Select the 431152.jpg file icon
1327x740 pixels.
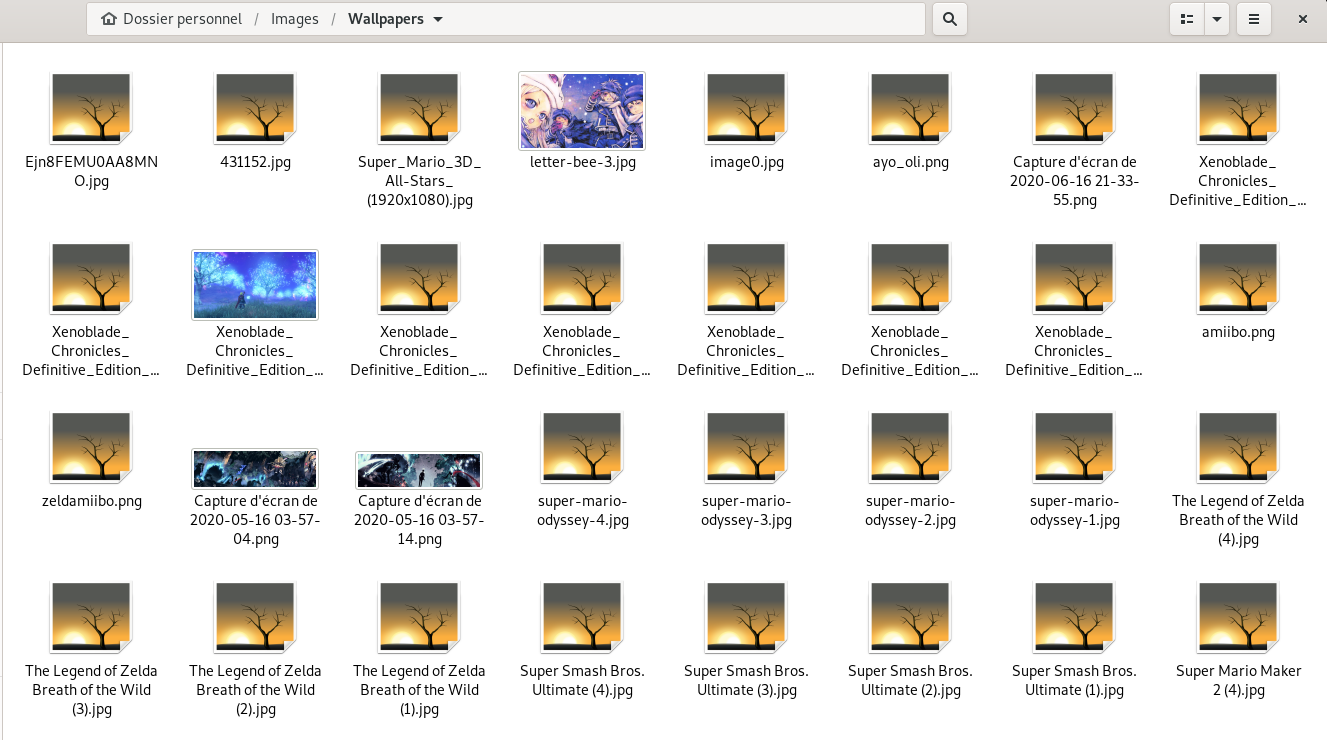click(255, 110)
